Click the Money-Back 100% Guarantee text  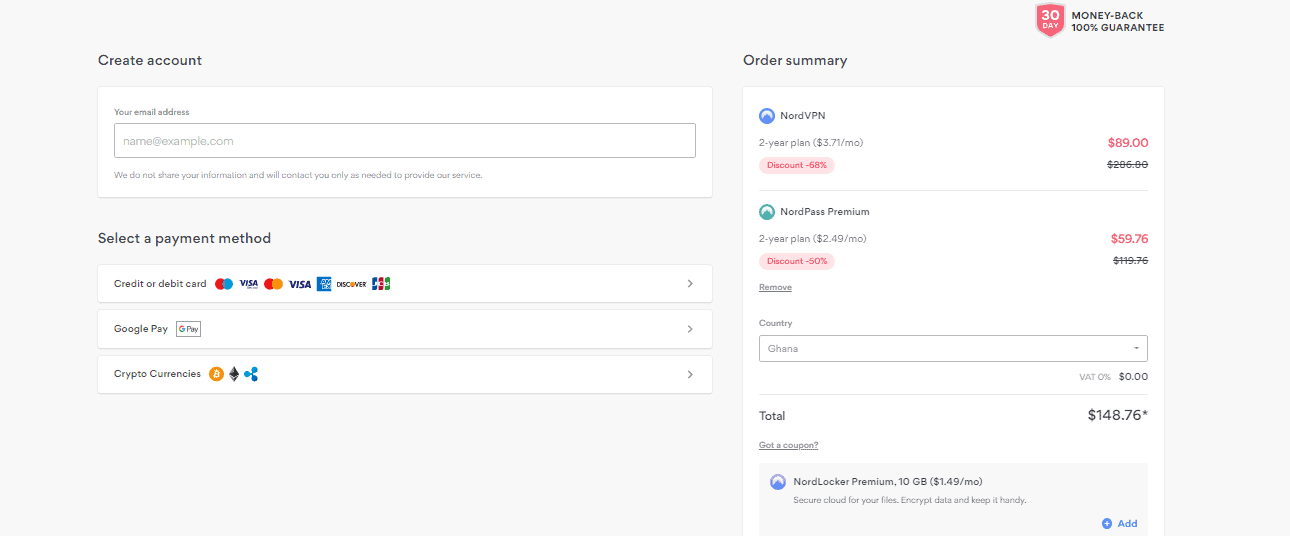click(1118, 22)
